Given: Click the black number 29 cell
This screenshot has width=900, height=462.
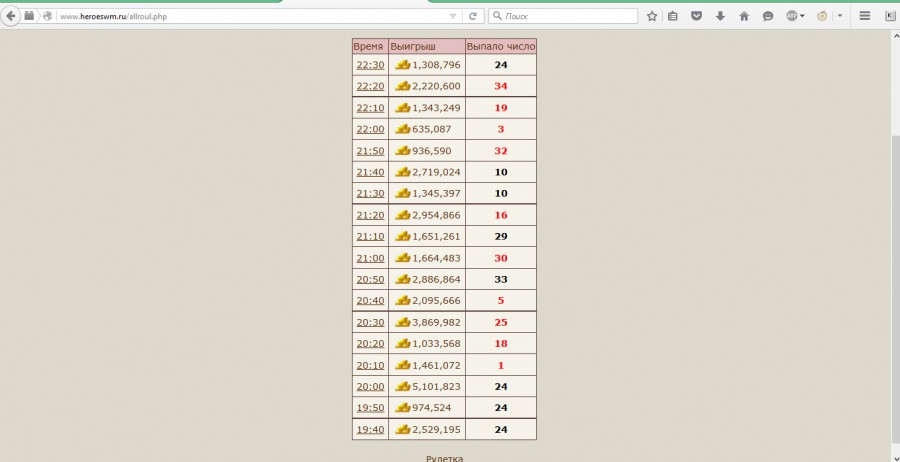Looking at the screenshot, I should (x=501, y=236).
